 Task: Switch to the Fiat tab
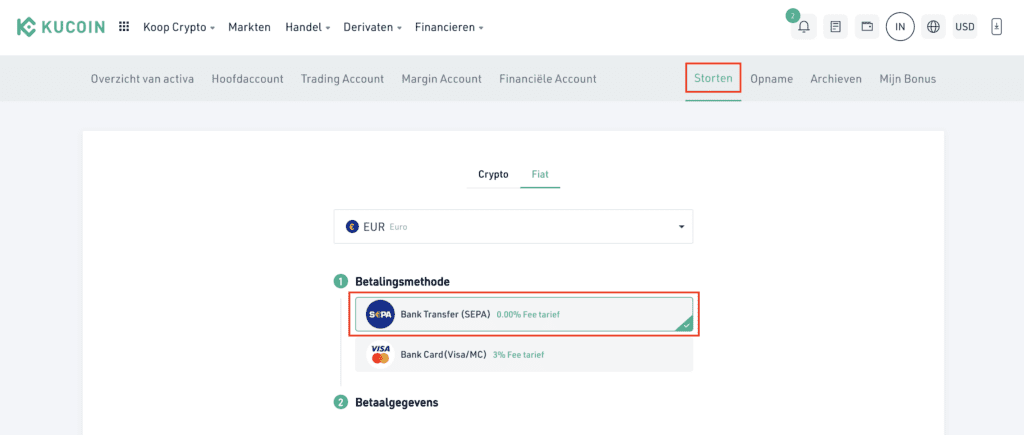[x=540, y=174]
